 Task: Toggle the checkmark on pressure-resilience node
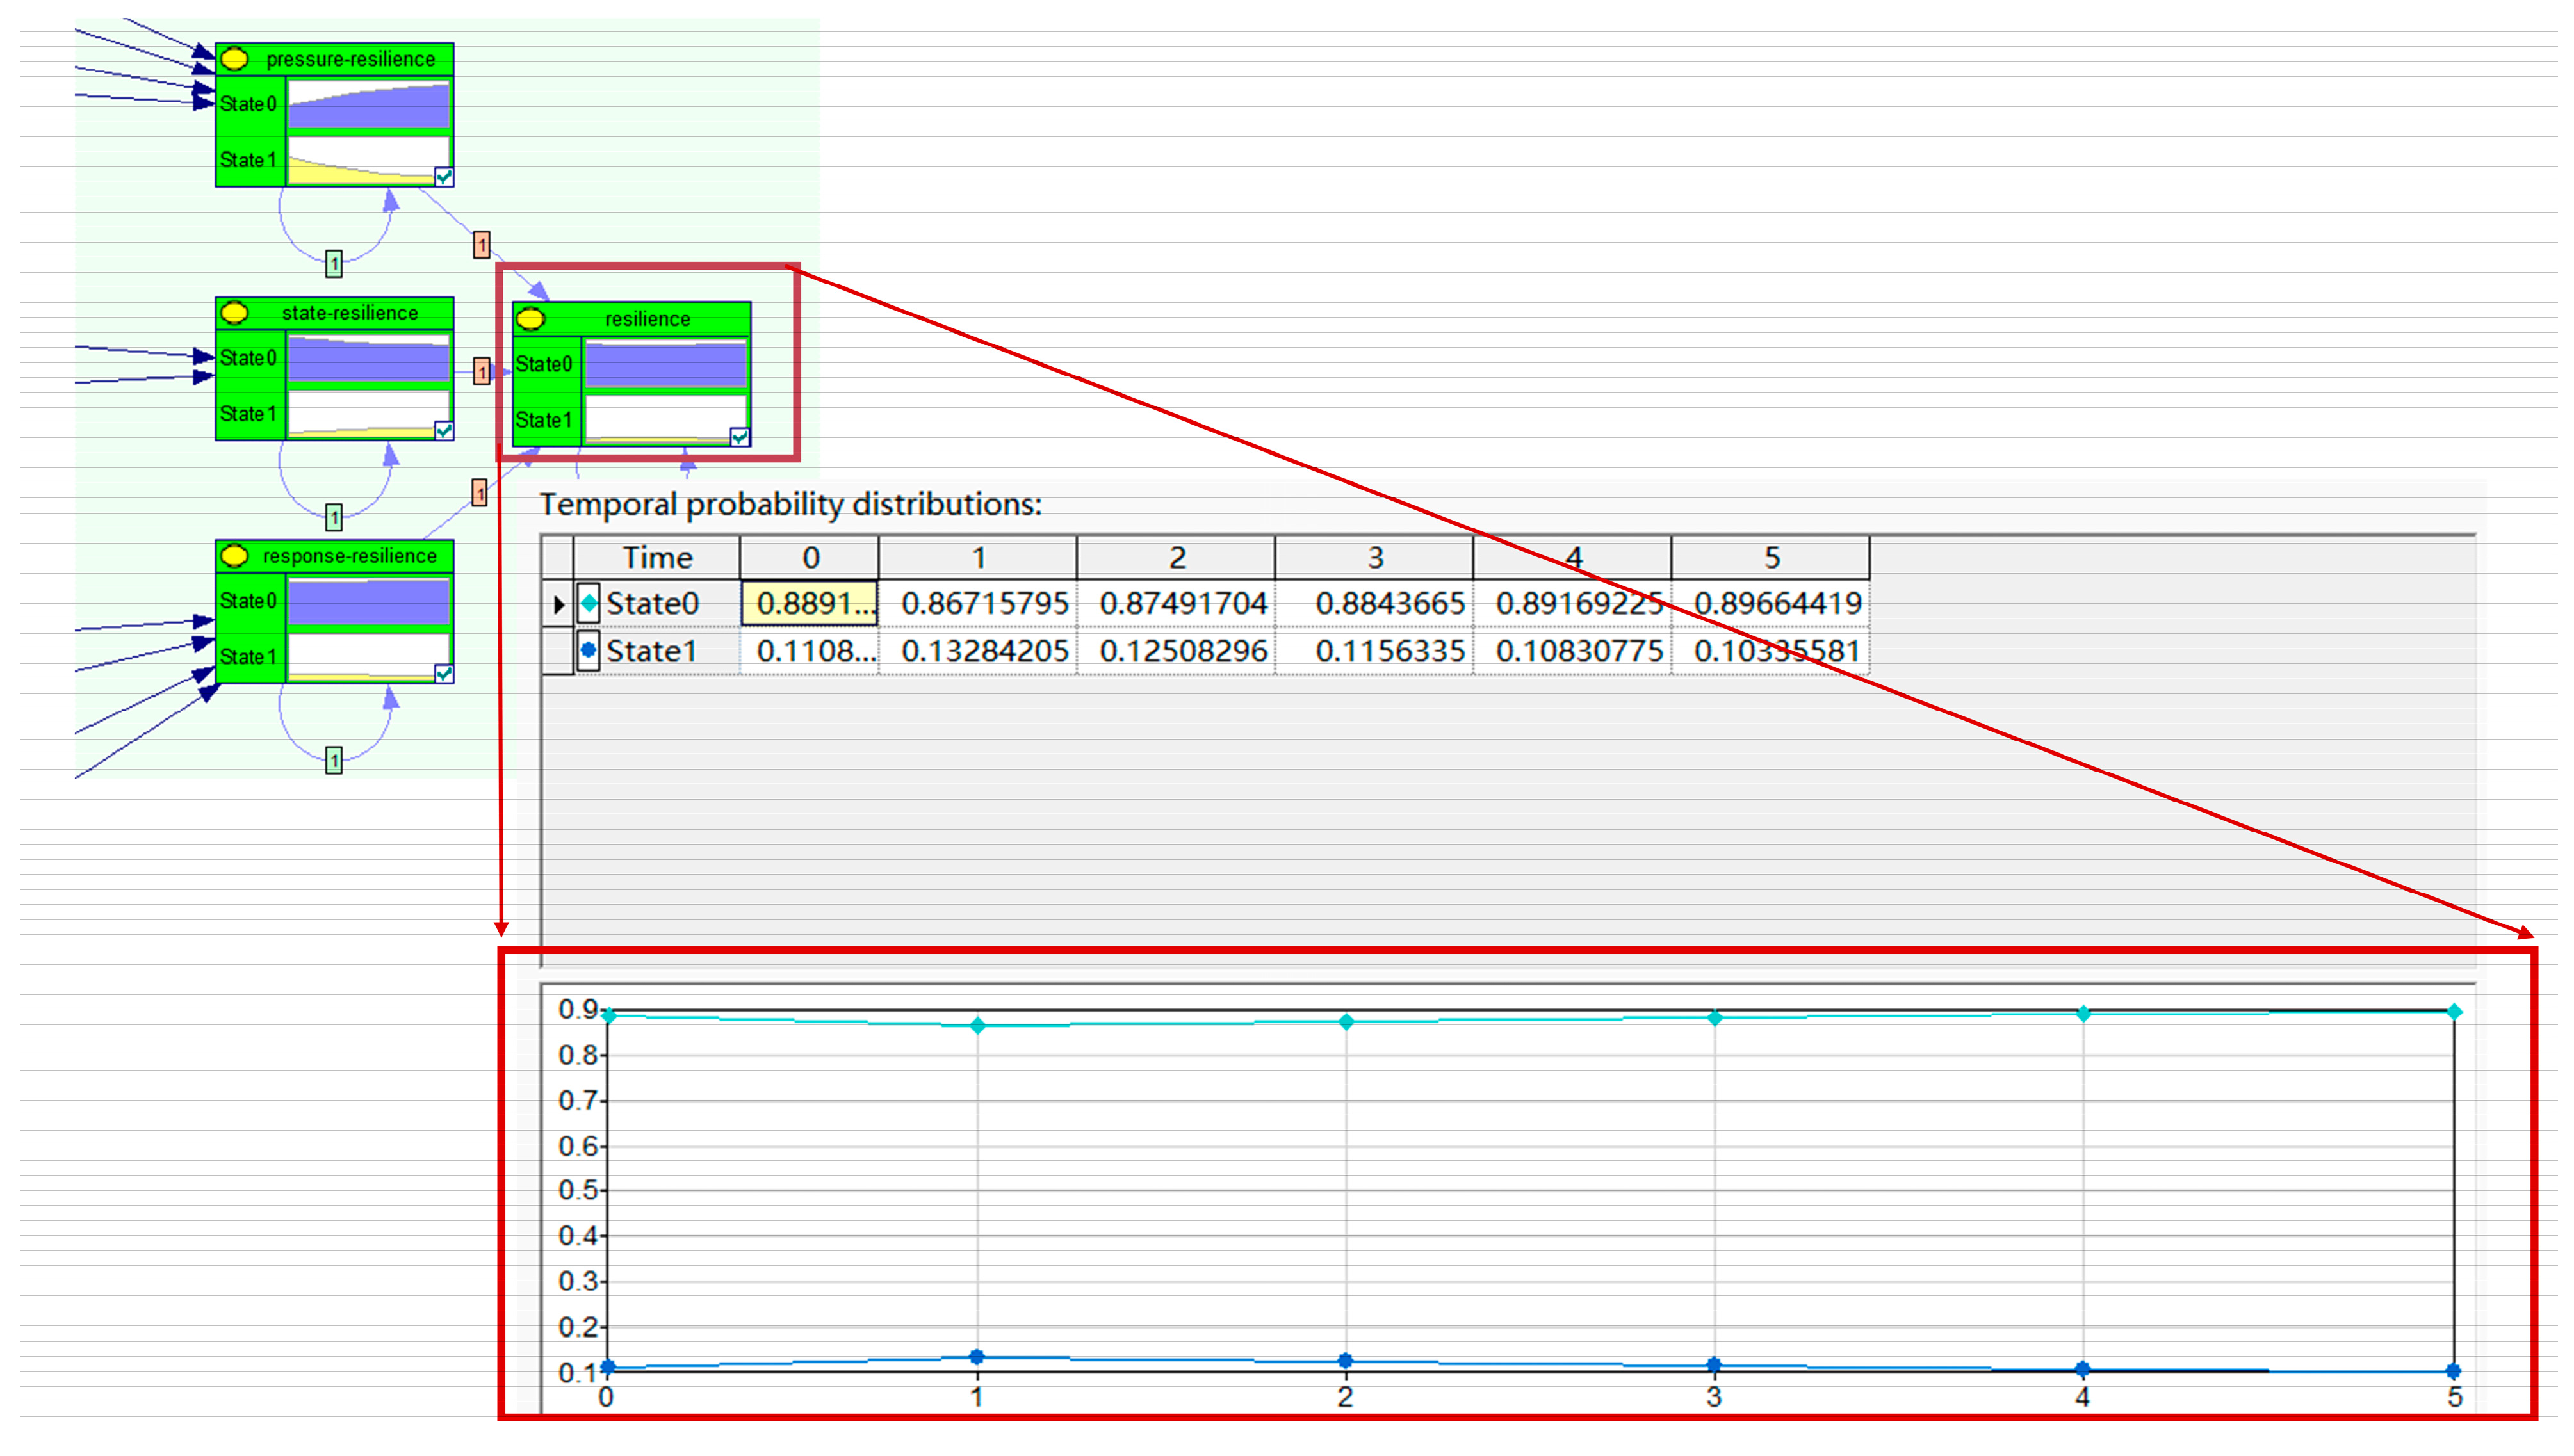click(x=444, y=177)
